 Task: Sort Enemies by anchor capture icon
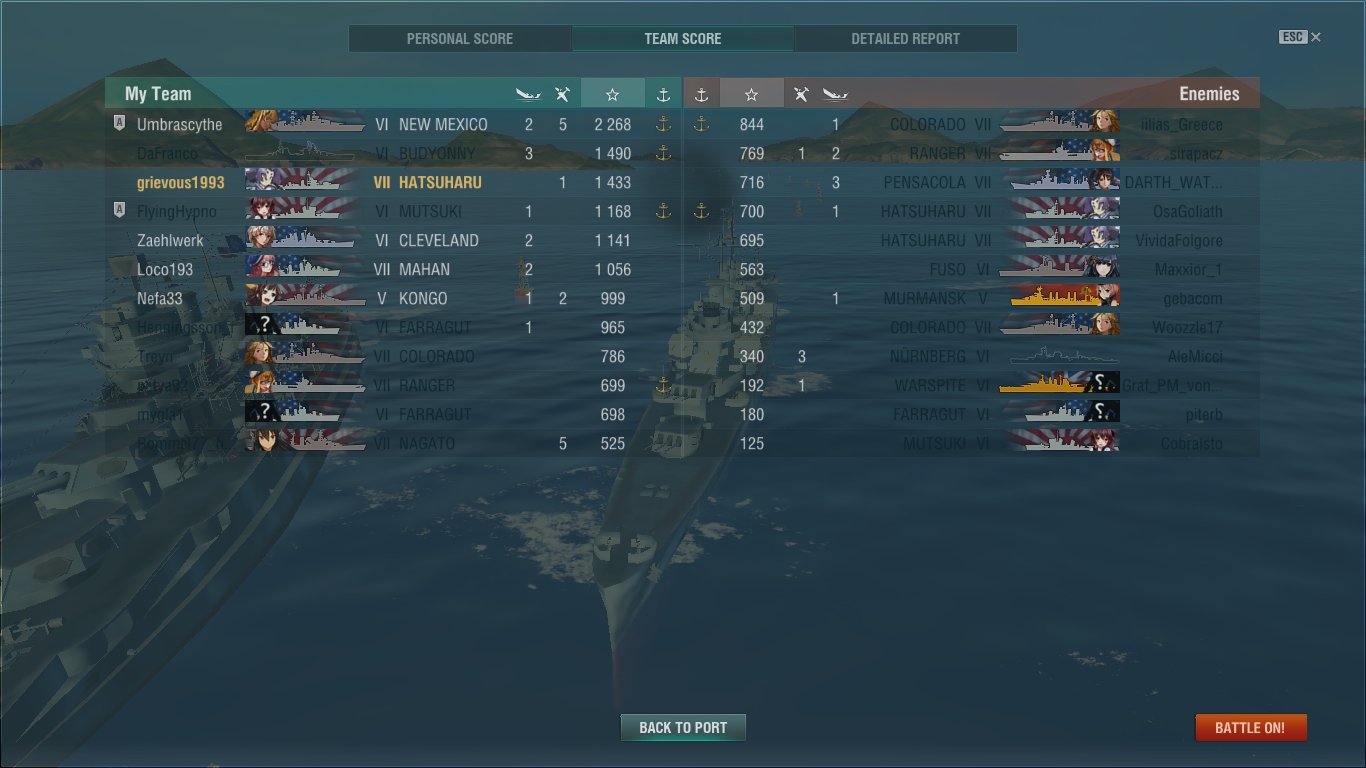tap(701, 94)
